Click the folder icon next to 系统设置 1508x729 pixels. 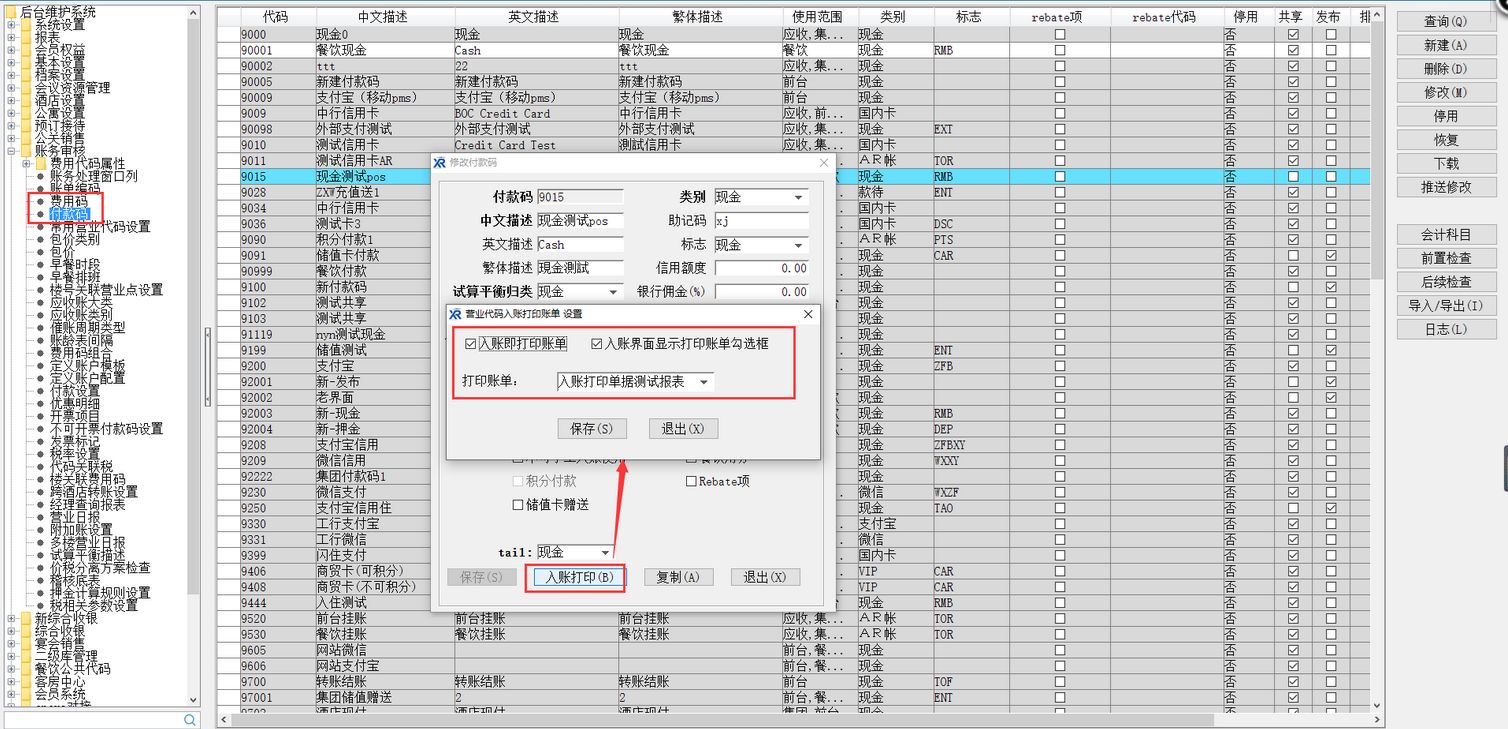pos(26,25)
